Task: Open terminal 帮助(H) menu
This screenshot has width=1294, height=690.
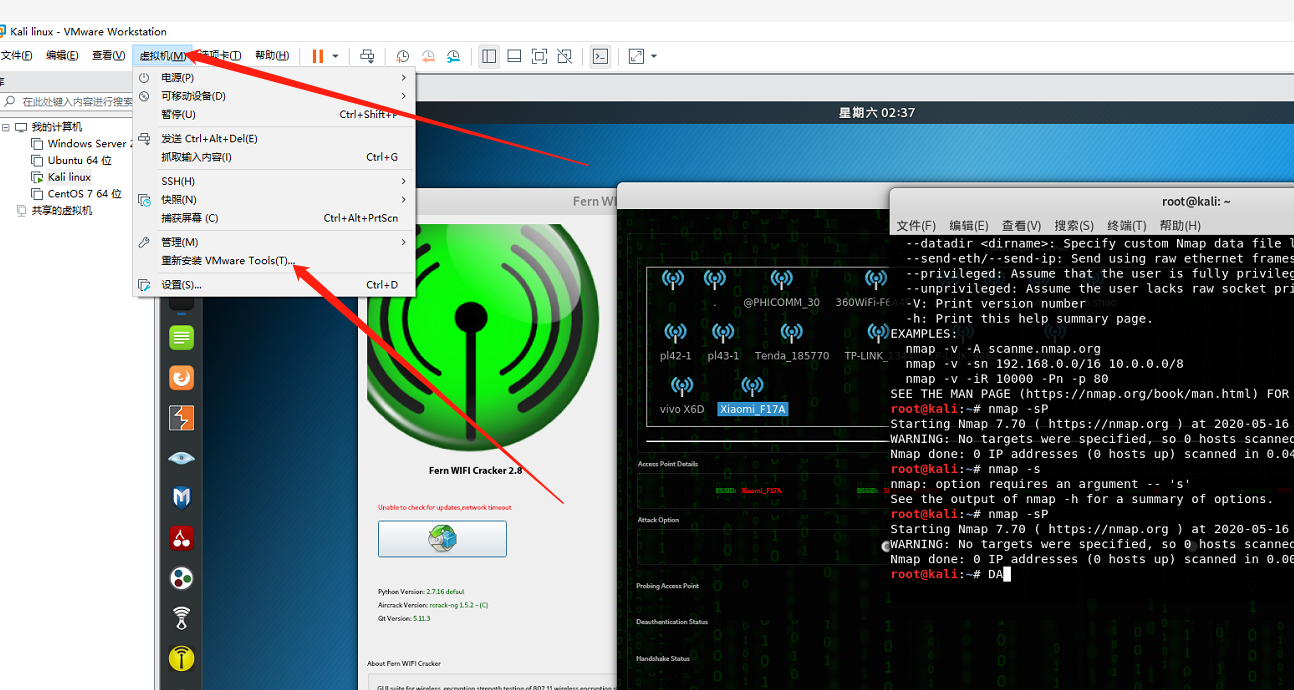Action: pos(1180,226)
